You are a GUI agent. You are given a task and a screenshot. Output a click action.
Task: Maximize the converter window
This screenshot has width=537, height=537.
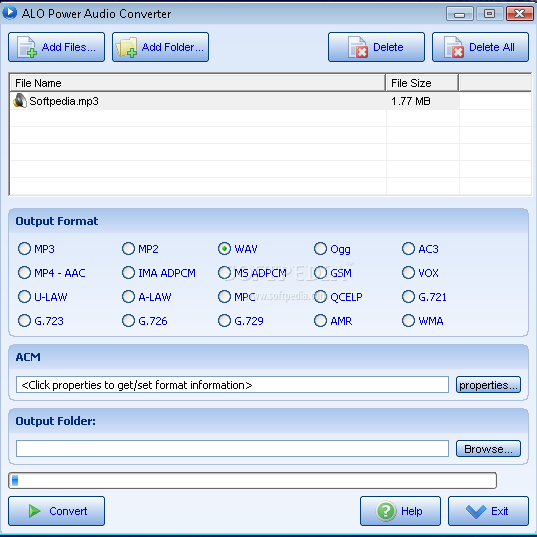pos(489,14)
